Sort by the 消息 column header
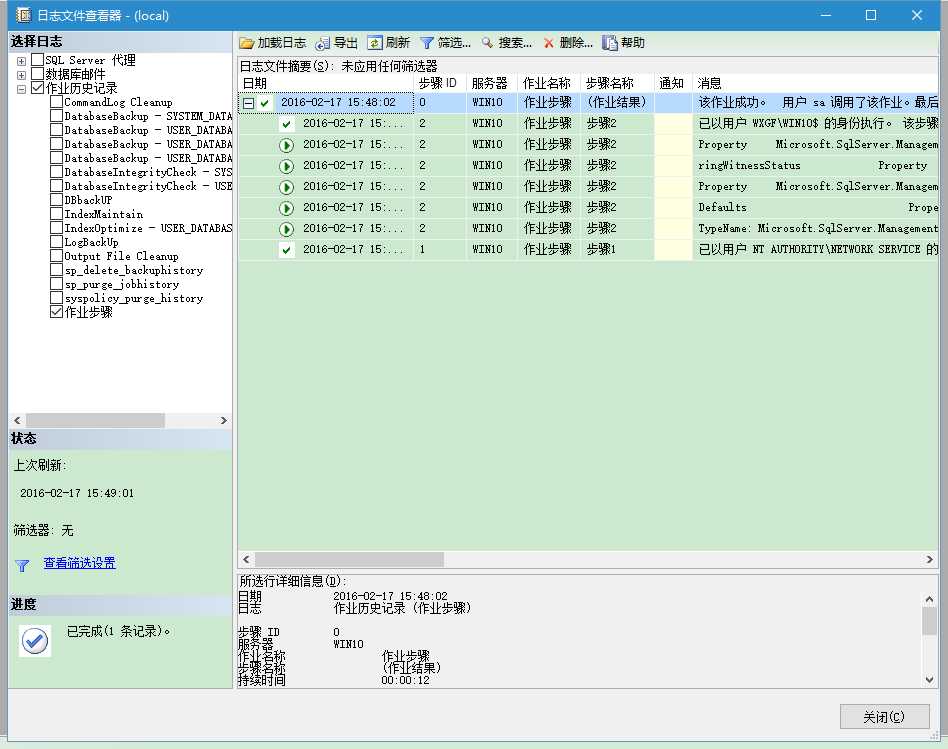The image size is (948, 749). (x=816, y=83)
